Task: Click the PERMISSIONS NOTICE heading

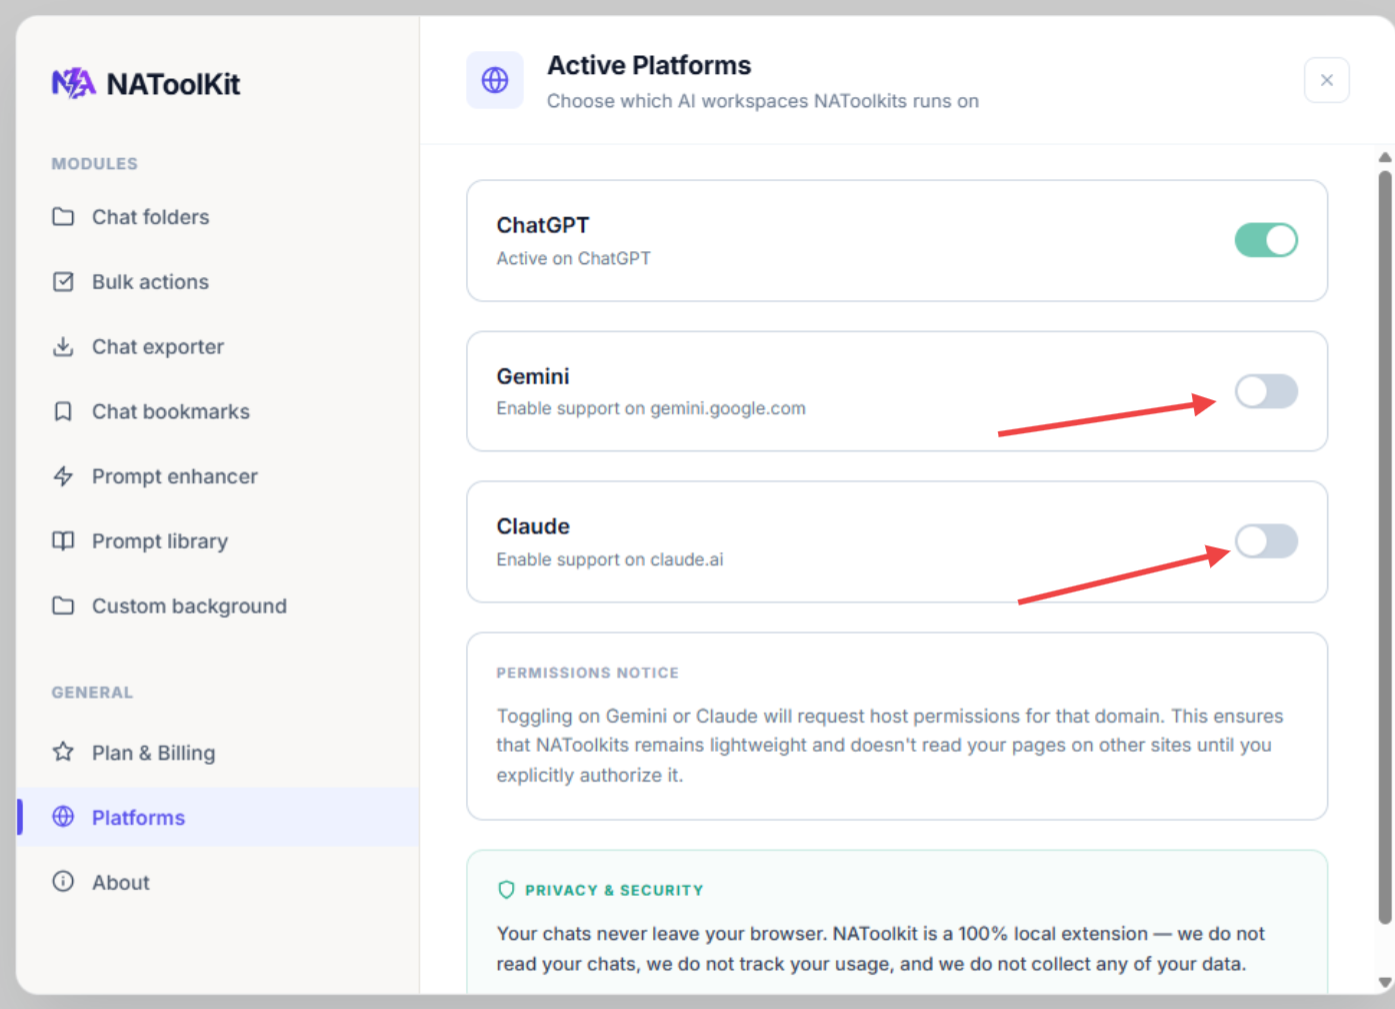Action: tap(588, 673)
